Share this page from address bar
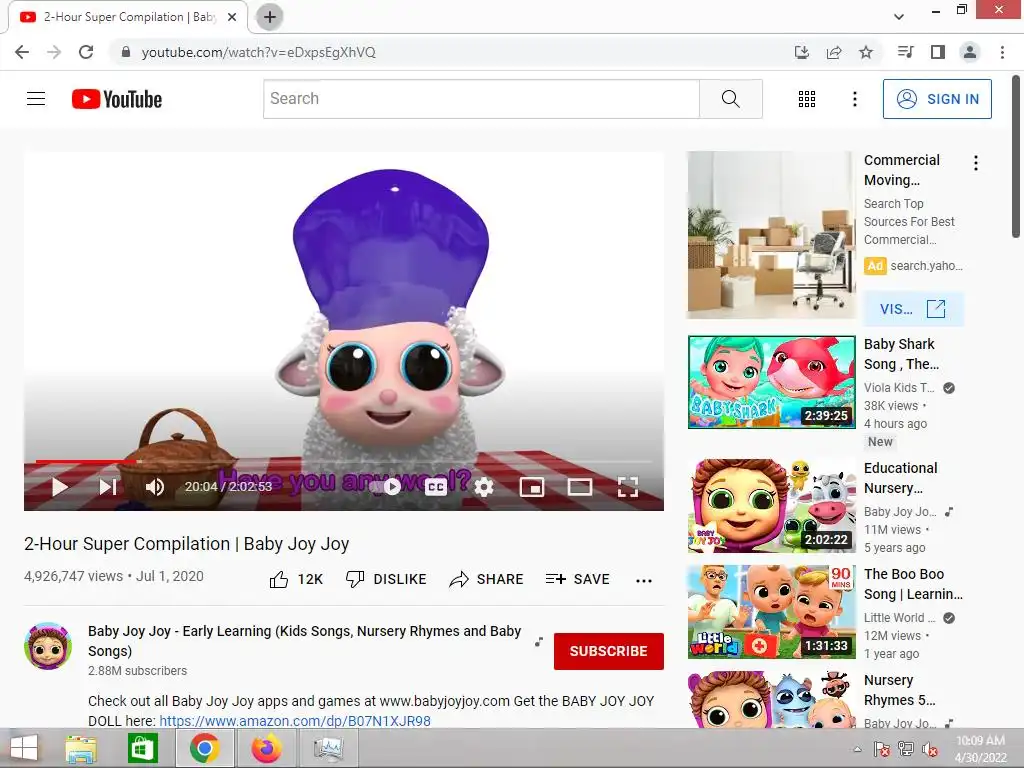This screenshot has height=768, width=1024. click(x=834, y=52)
